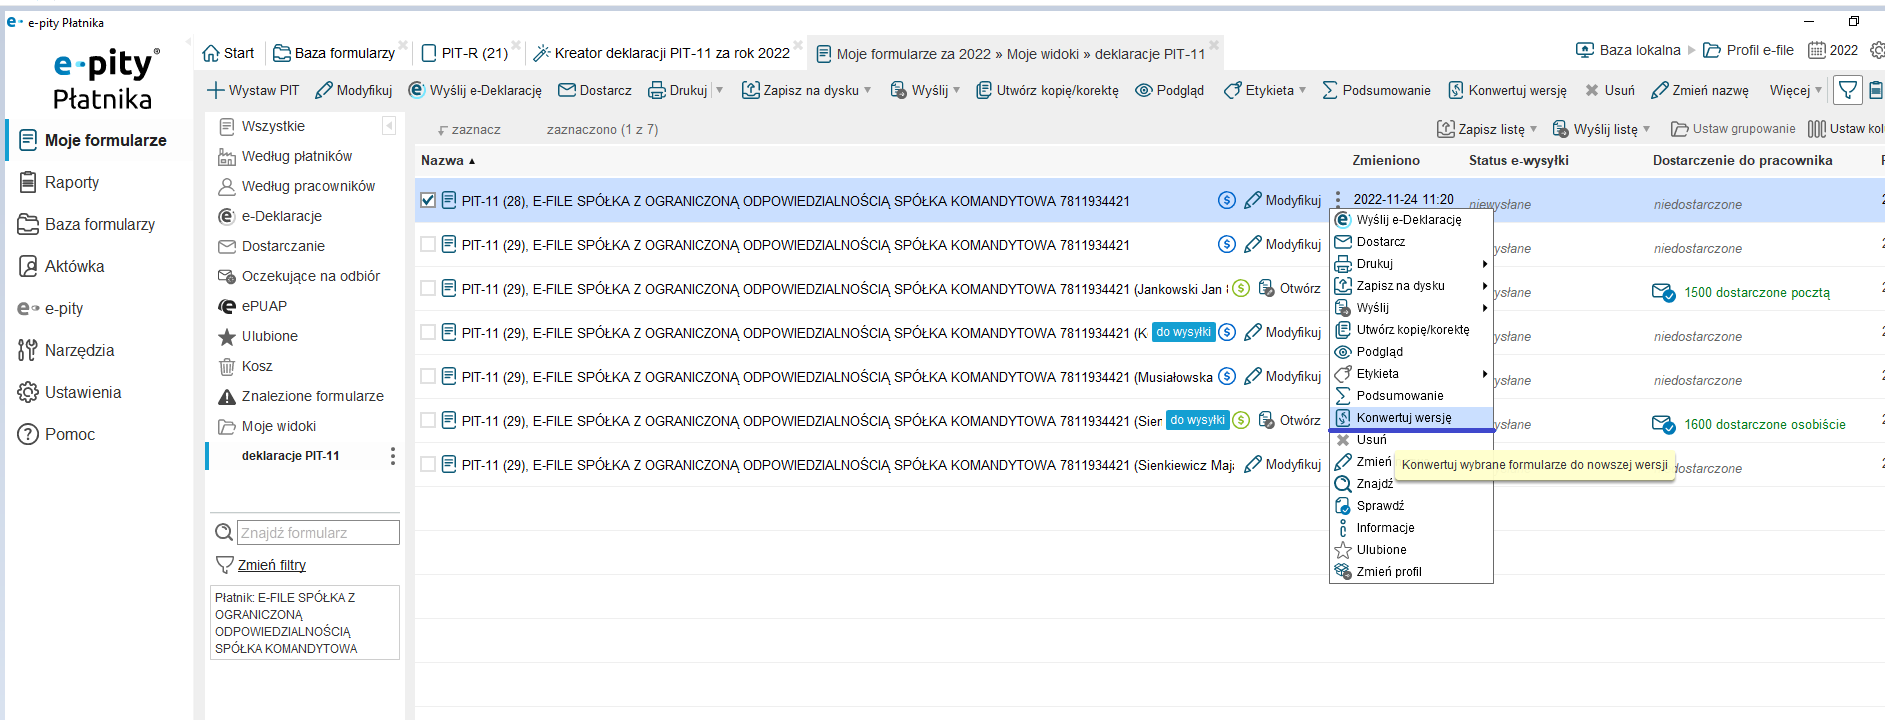Image resolution: width=1885 pixels, height=720 pixels.
Task: Click Zmień nazwę in the toolbar
Action: [1700, 90]
